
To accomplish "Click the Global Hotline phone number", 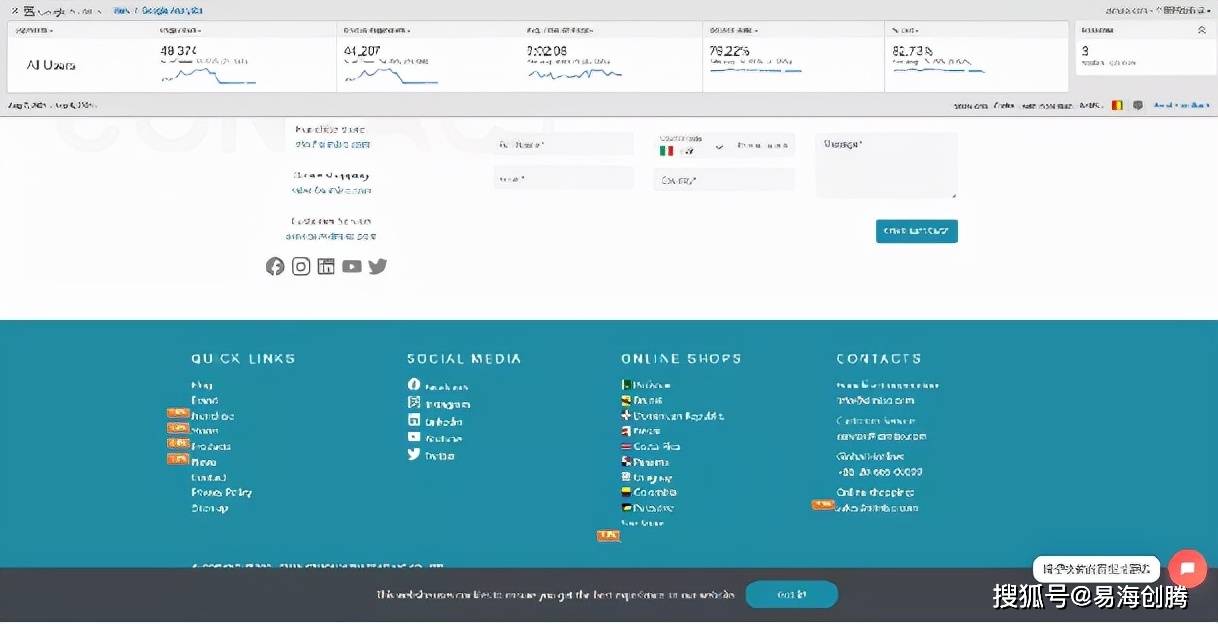I will [879, 472].
